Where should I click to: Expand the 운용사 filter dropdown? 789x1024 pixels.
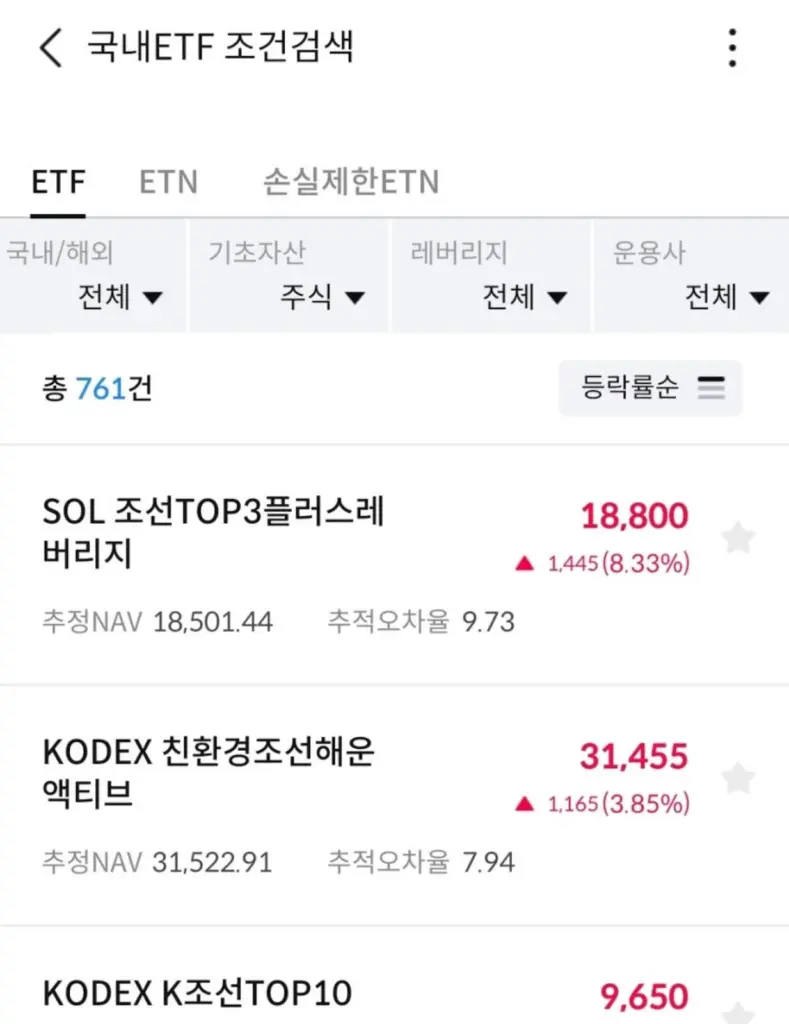692,276
